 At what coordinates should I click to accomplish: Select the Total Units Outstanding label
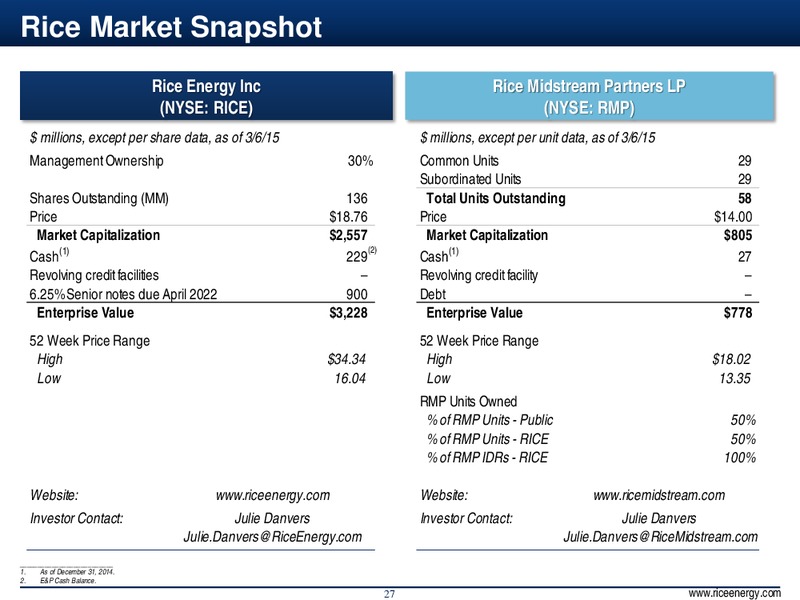496,198
